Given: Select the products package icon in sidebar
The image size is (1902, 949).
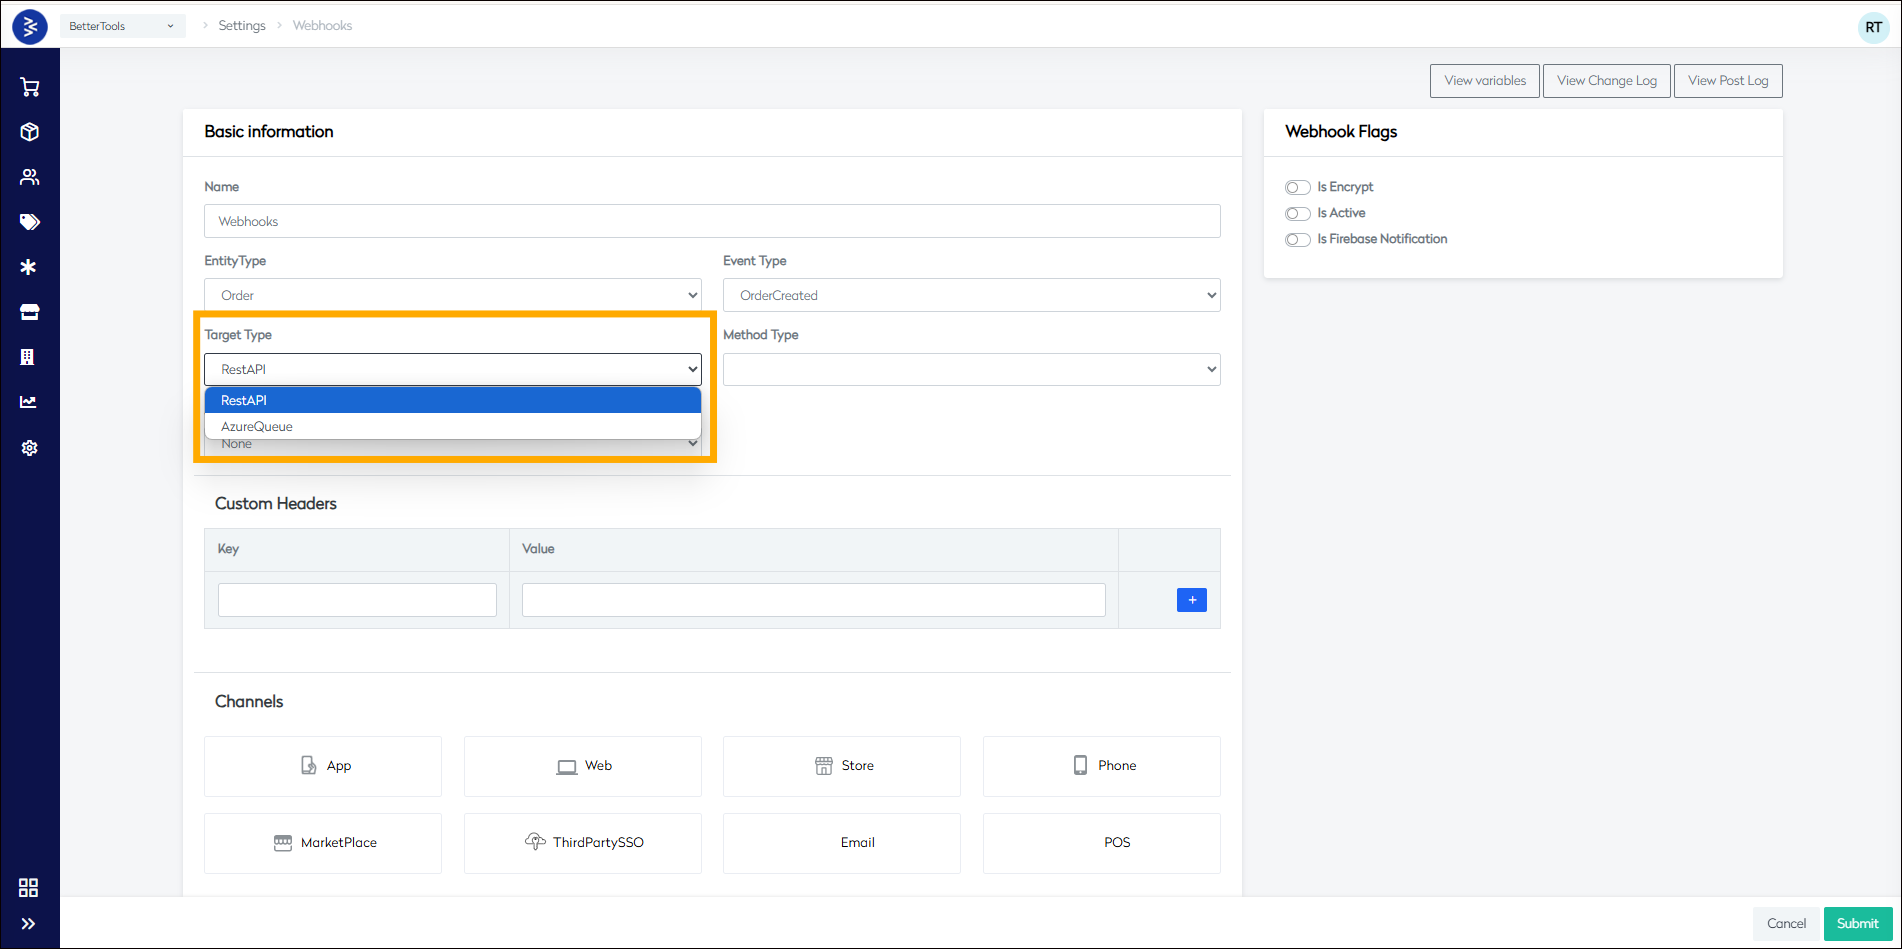Looking at the screenshot, I should point(30,131).
